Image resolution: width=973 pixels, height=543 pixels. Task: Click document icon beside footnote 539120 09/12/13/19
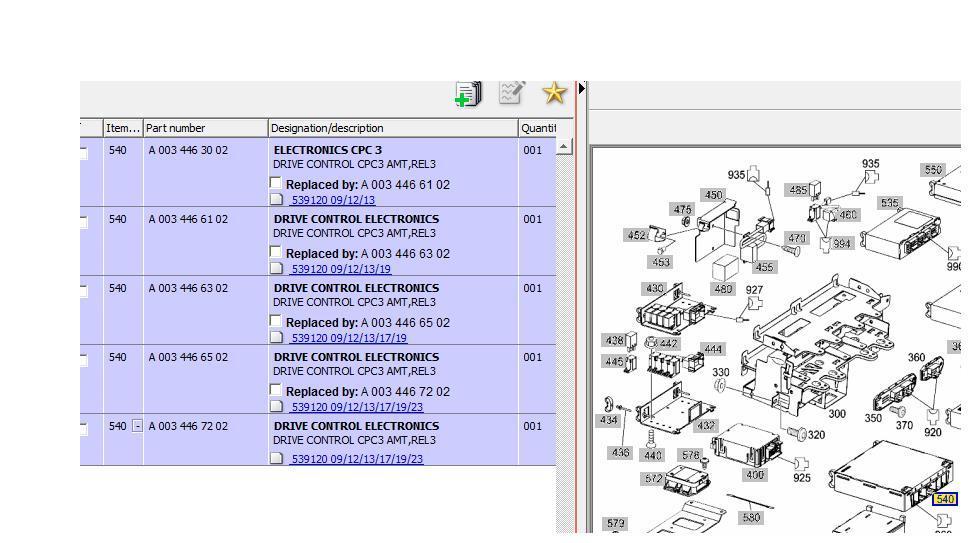point(277,268)
